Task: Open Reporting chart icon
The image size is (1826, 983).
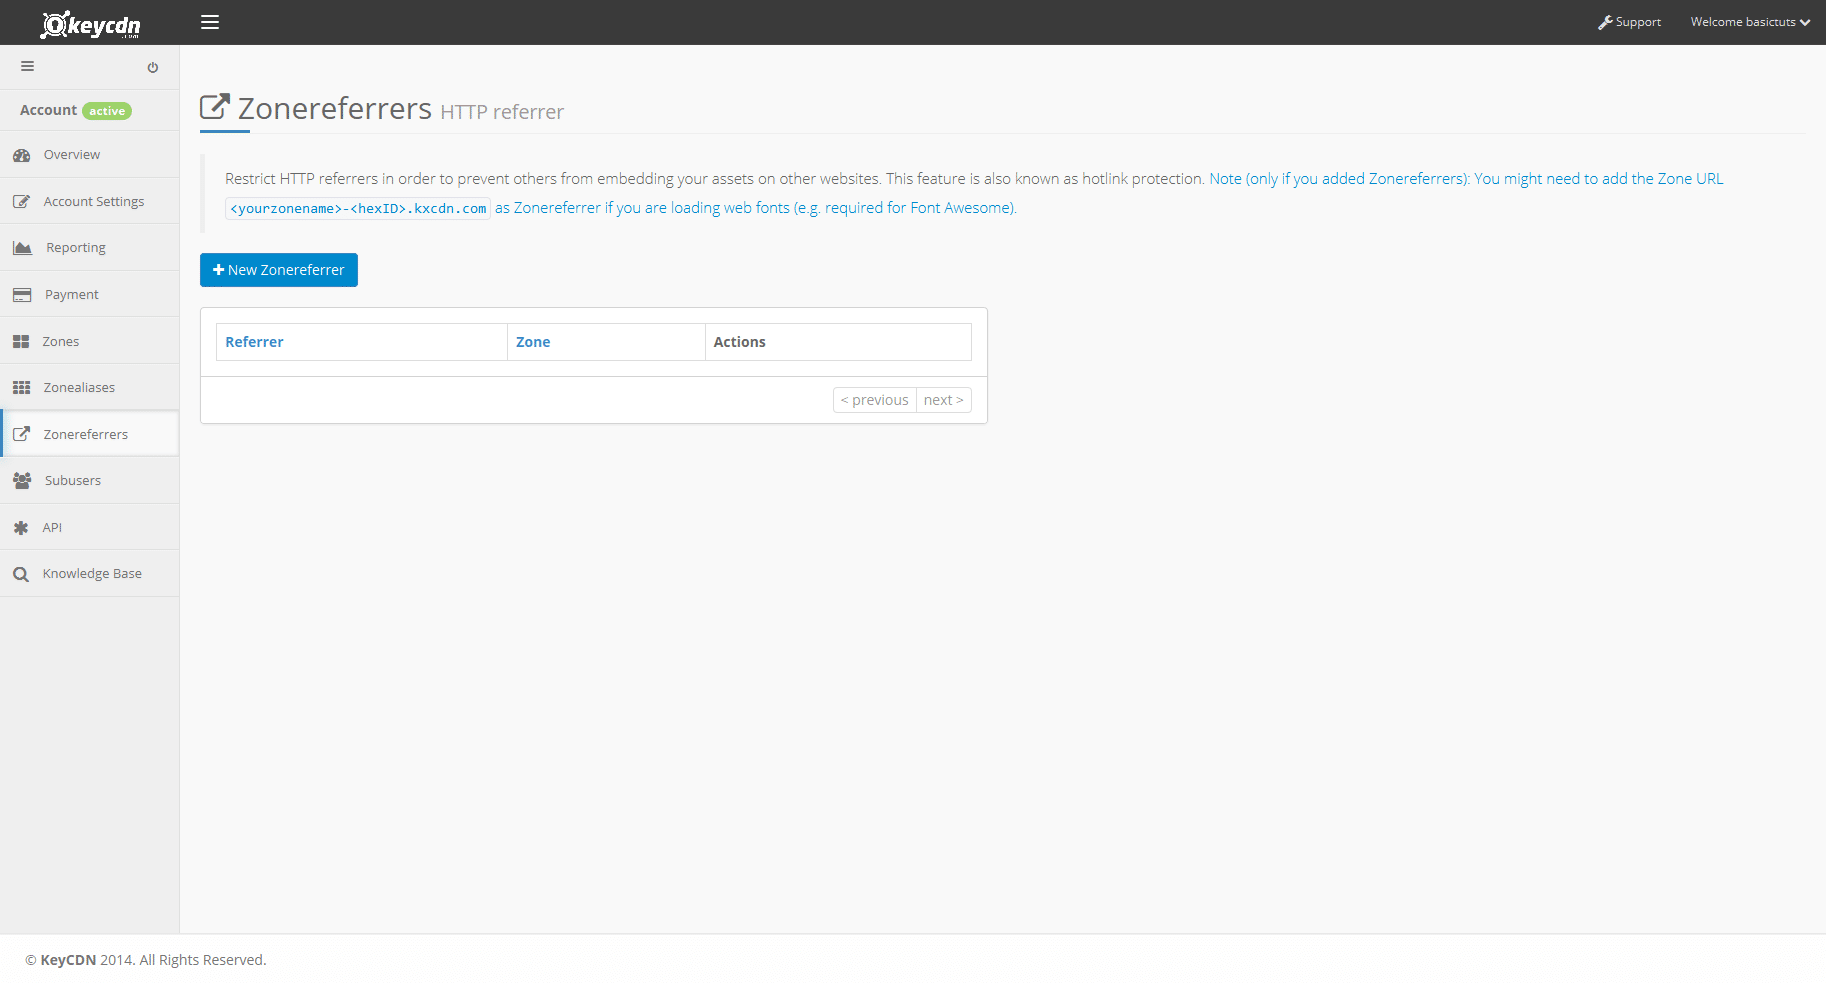Action: click(22, 248)
